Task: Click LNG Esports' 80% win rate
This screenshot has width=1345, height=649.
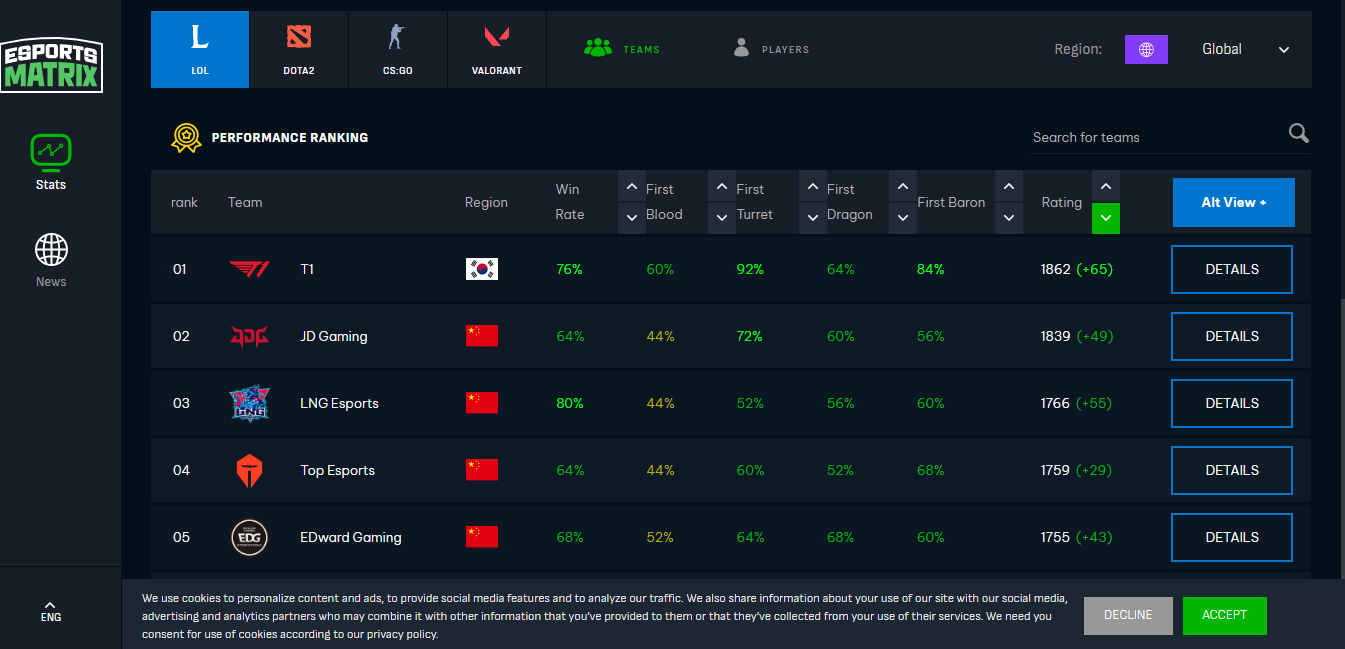Action: (570, 403)
